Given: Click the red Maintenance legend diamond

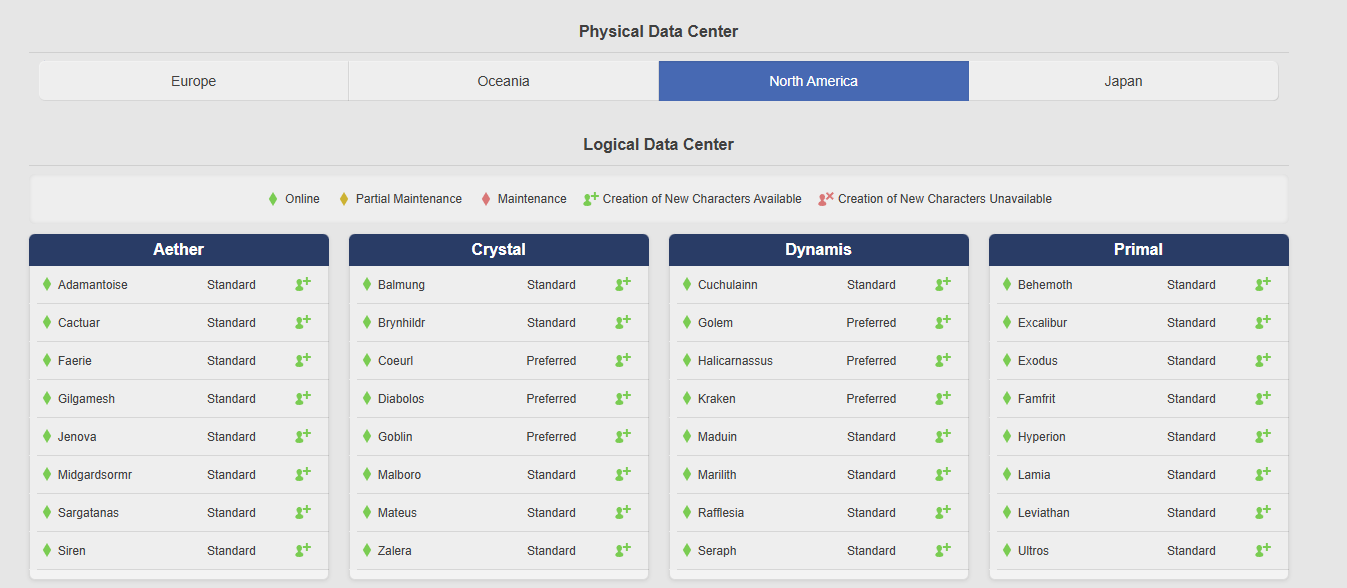Looking at the screenshot, I should 486,199.
